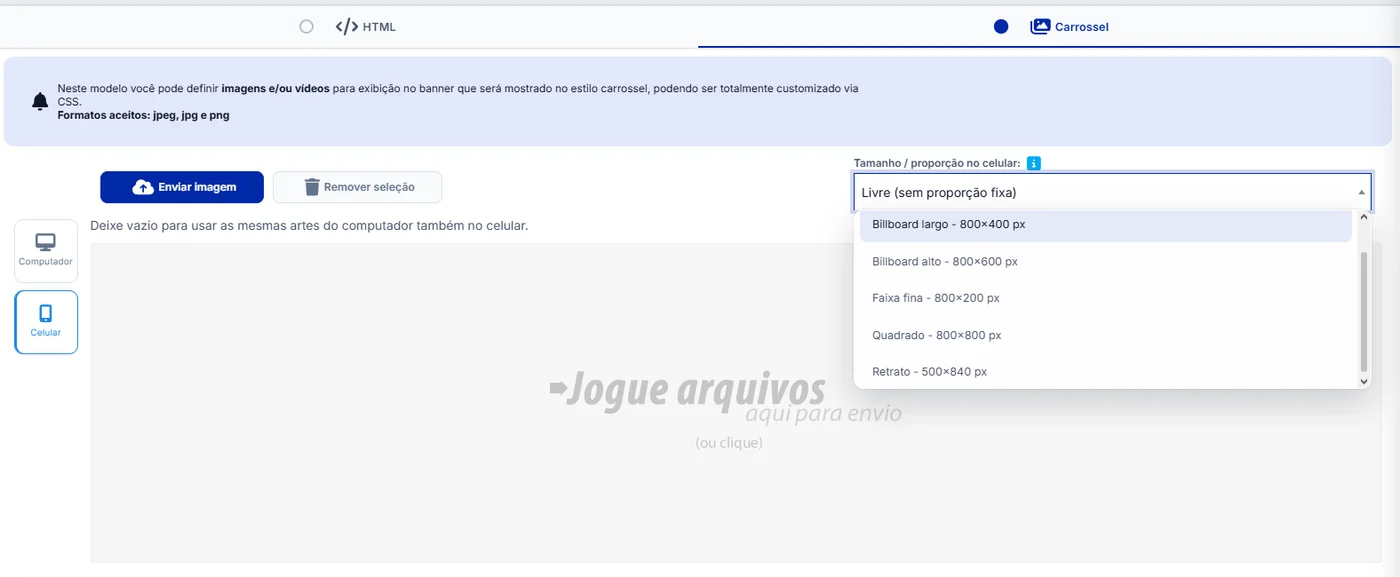The width and height of the screenshot is (1400, 577).
Task: Click the dropdown scrollbar up arrow
Action: [1363, 217]
